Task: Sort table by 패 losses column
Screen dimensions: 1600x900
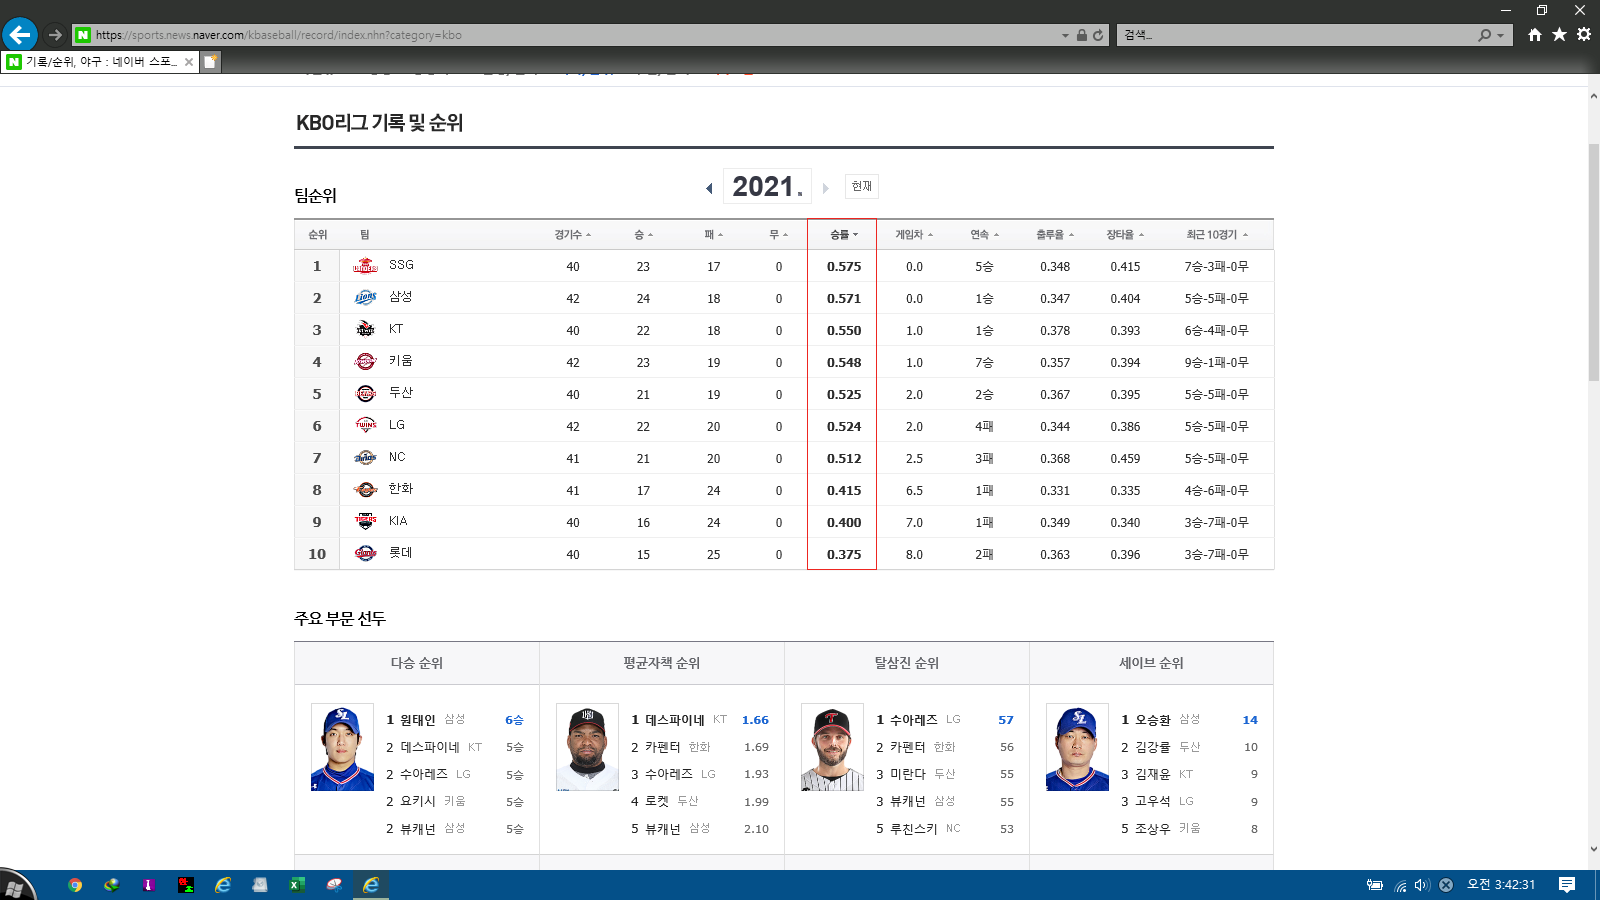Action: pos(713,235)
